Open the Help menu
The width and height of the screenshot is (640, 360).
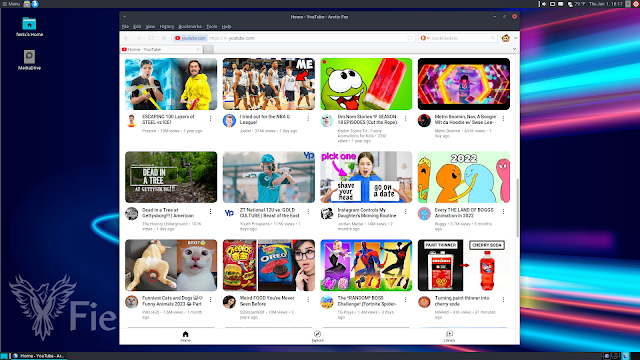(x=227, y=27)
